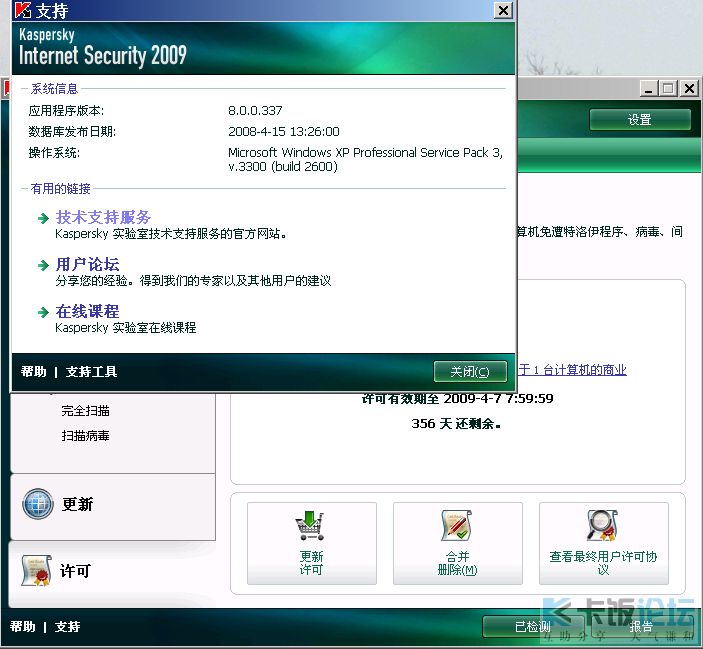The image size is (703, 649).
Task: Open 设置 in main window
Action: coord(640,120)
